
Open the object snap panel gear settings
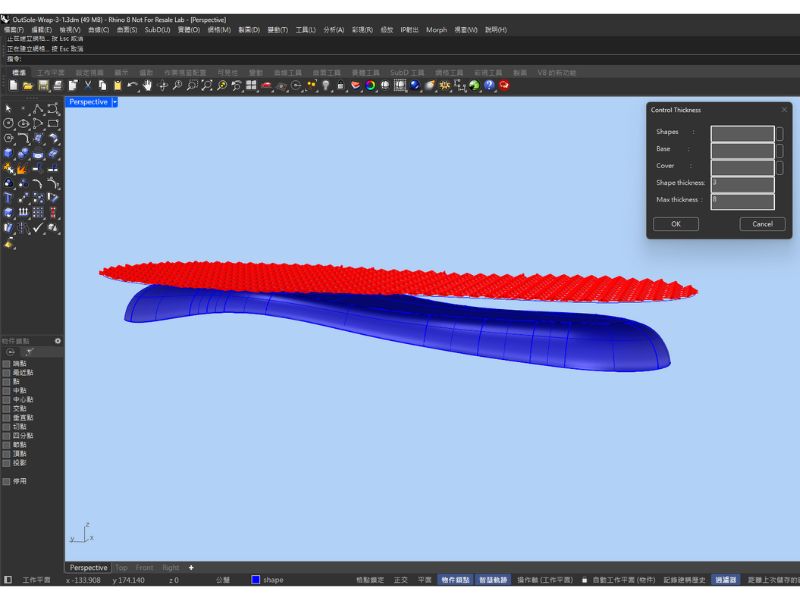(57, 341)
